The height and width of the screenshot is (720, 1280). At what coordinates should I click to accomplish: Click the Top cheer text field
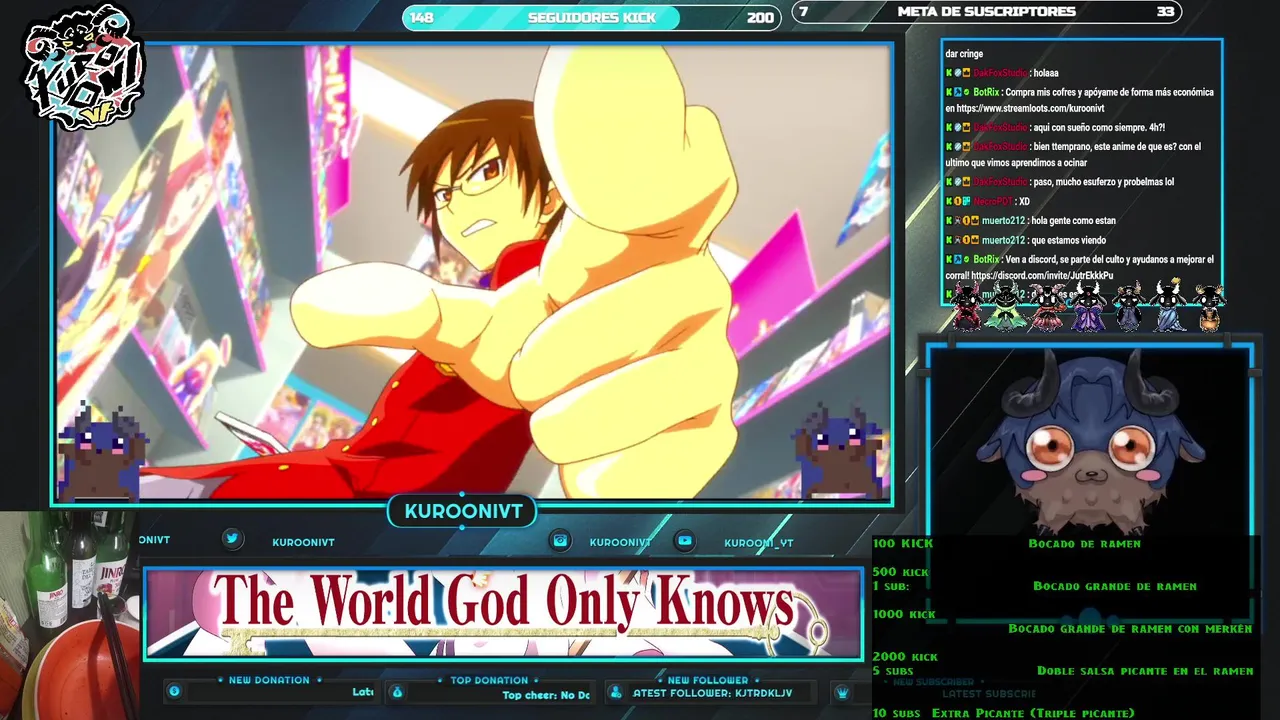pos(546,695)
